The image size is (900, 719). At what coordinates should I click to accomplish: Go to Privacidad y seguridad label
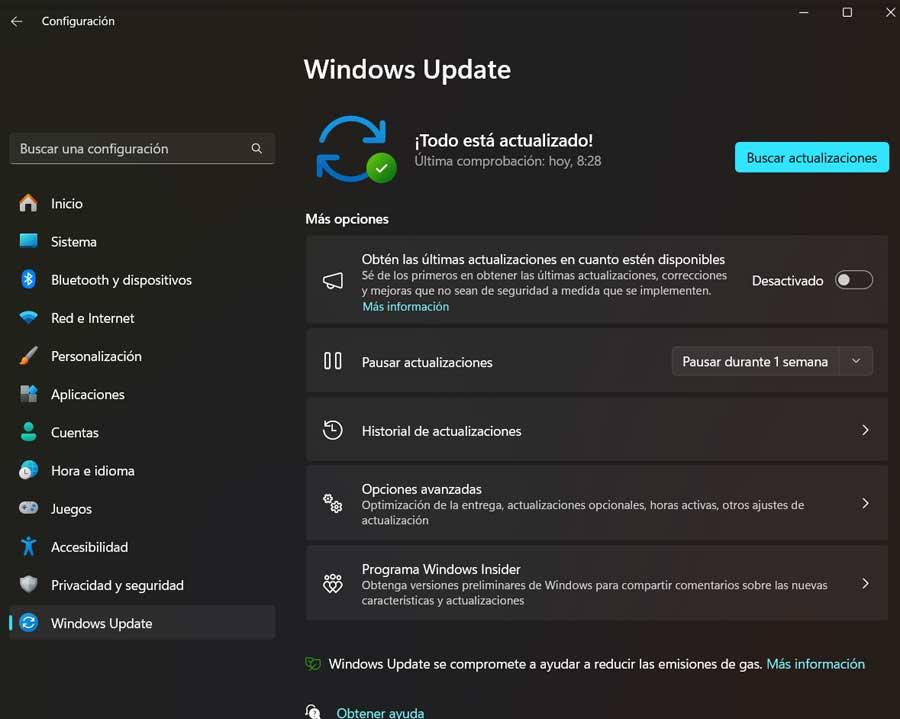pyautogui.click(x=117, y=585)
